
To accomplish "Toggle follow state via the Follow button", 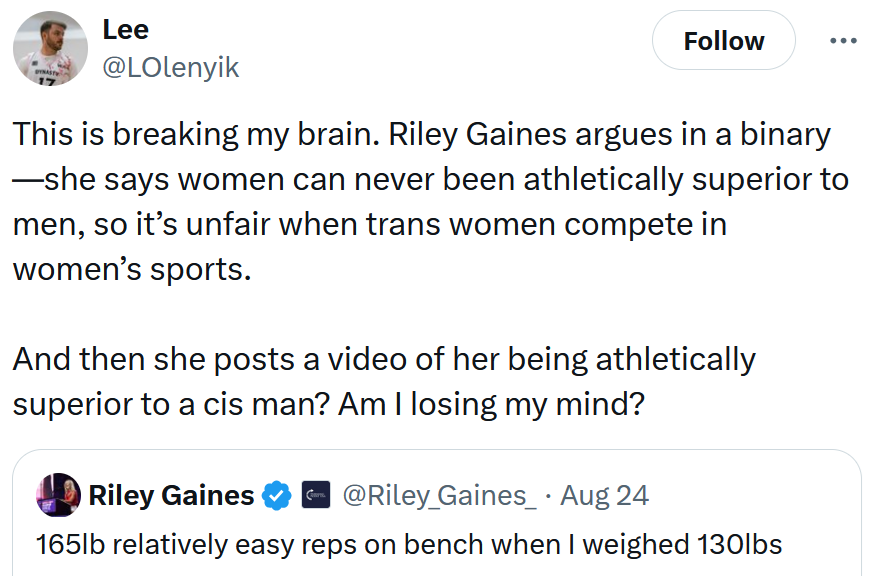I will tap(723, 40).
